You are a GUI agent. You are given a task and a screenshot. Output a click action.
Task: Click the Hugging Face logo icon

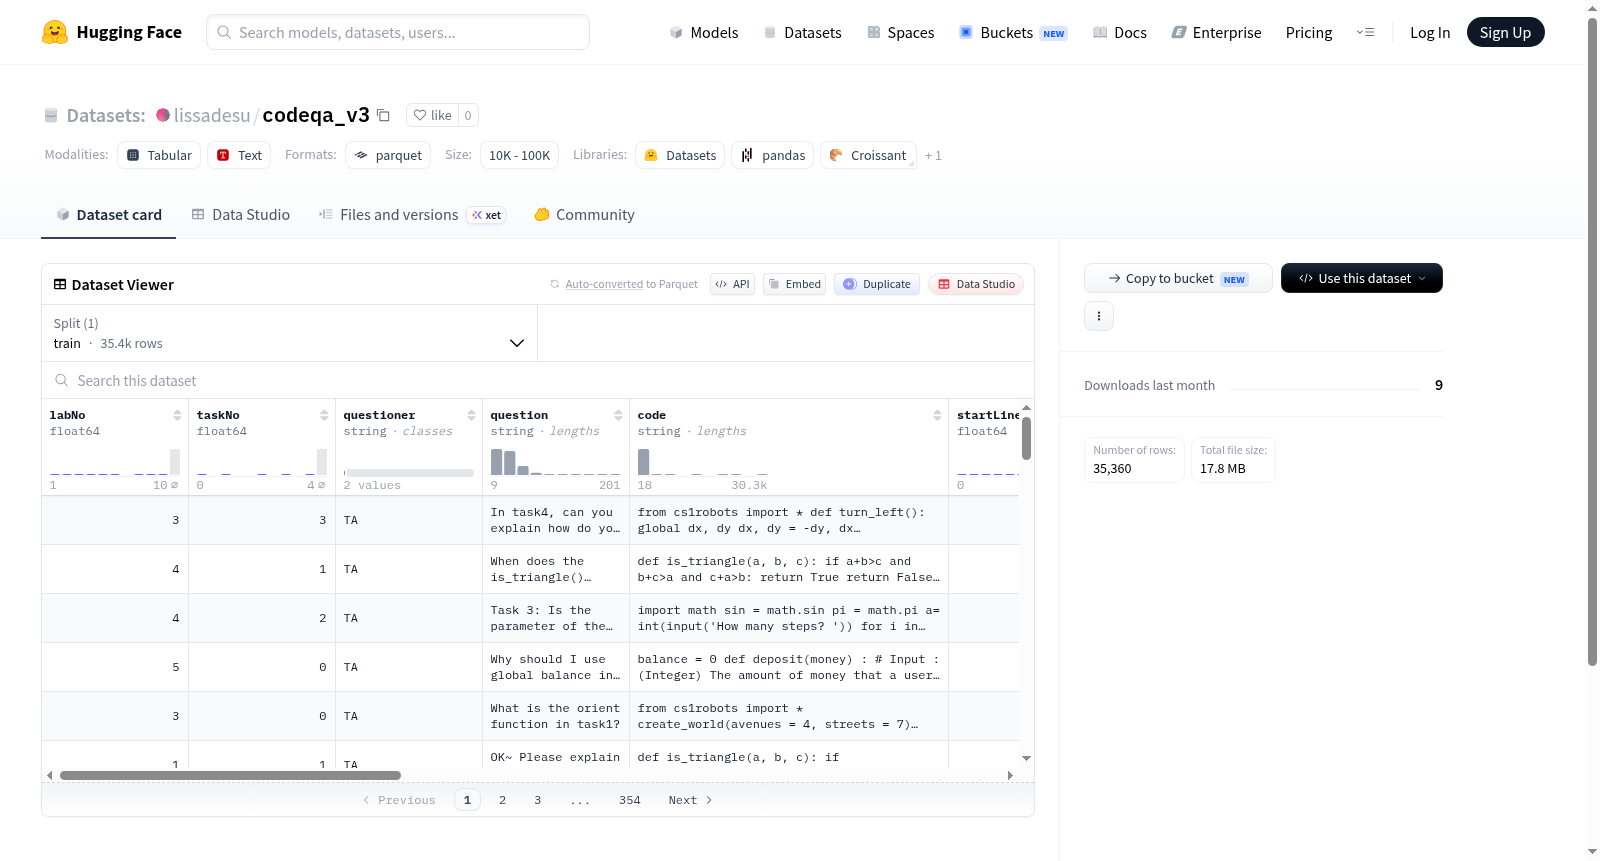click(x=55, y=32)
